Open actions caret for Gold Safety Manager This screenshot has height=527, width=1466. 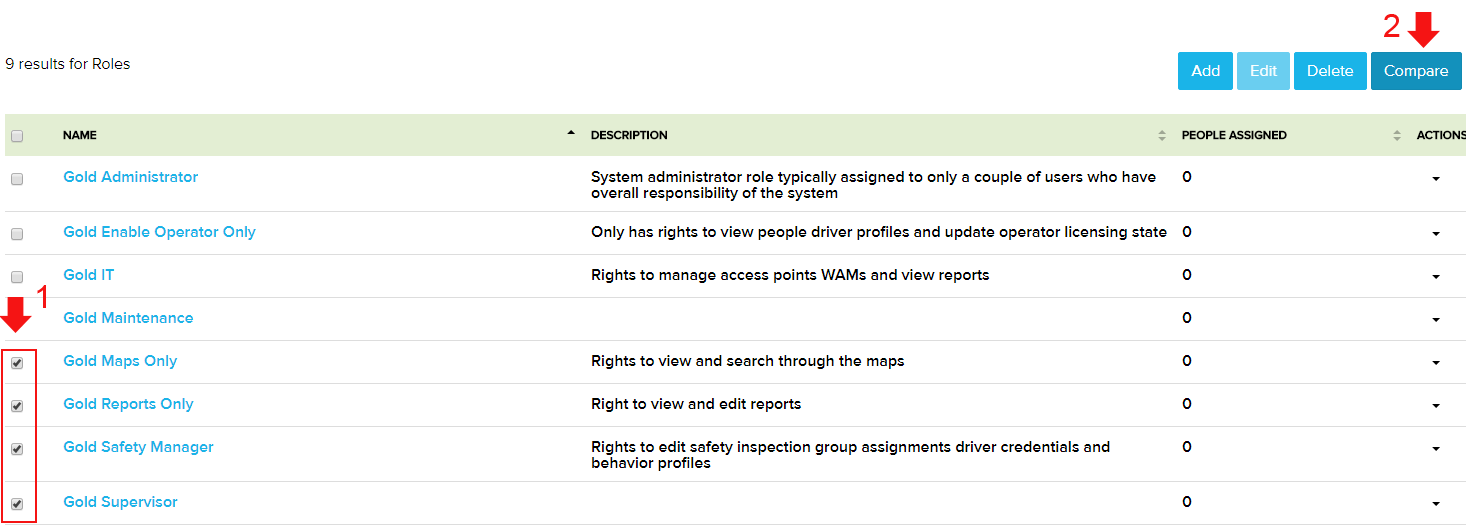(1436, 449)
